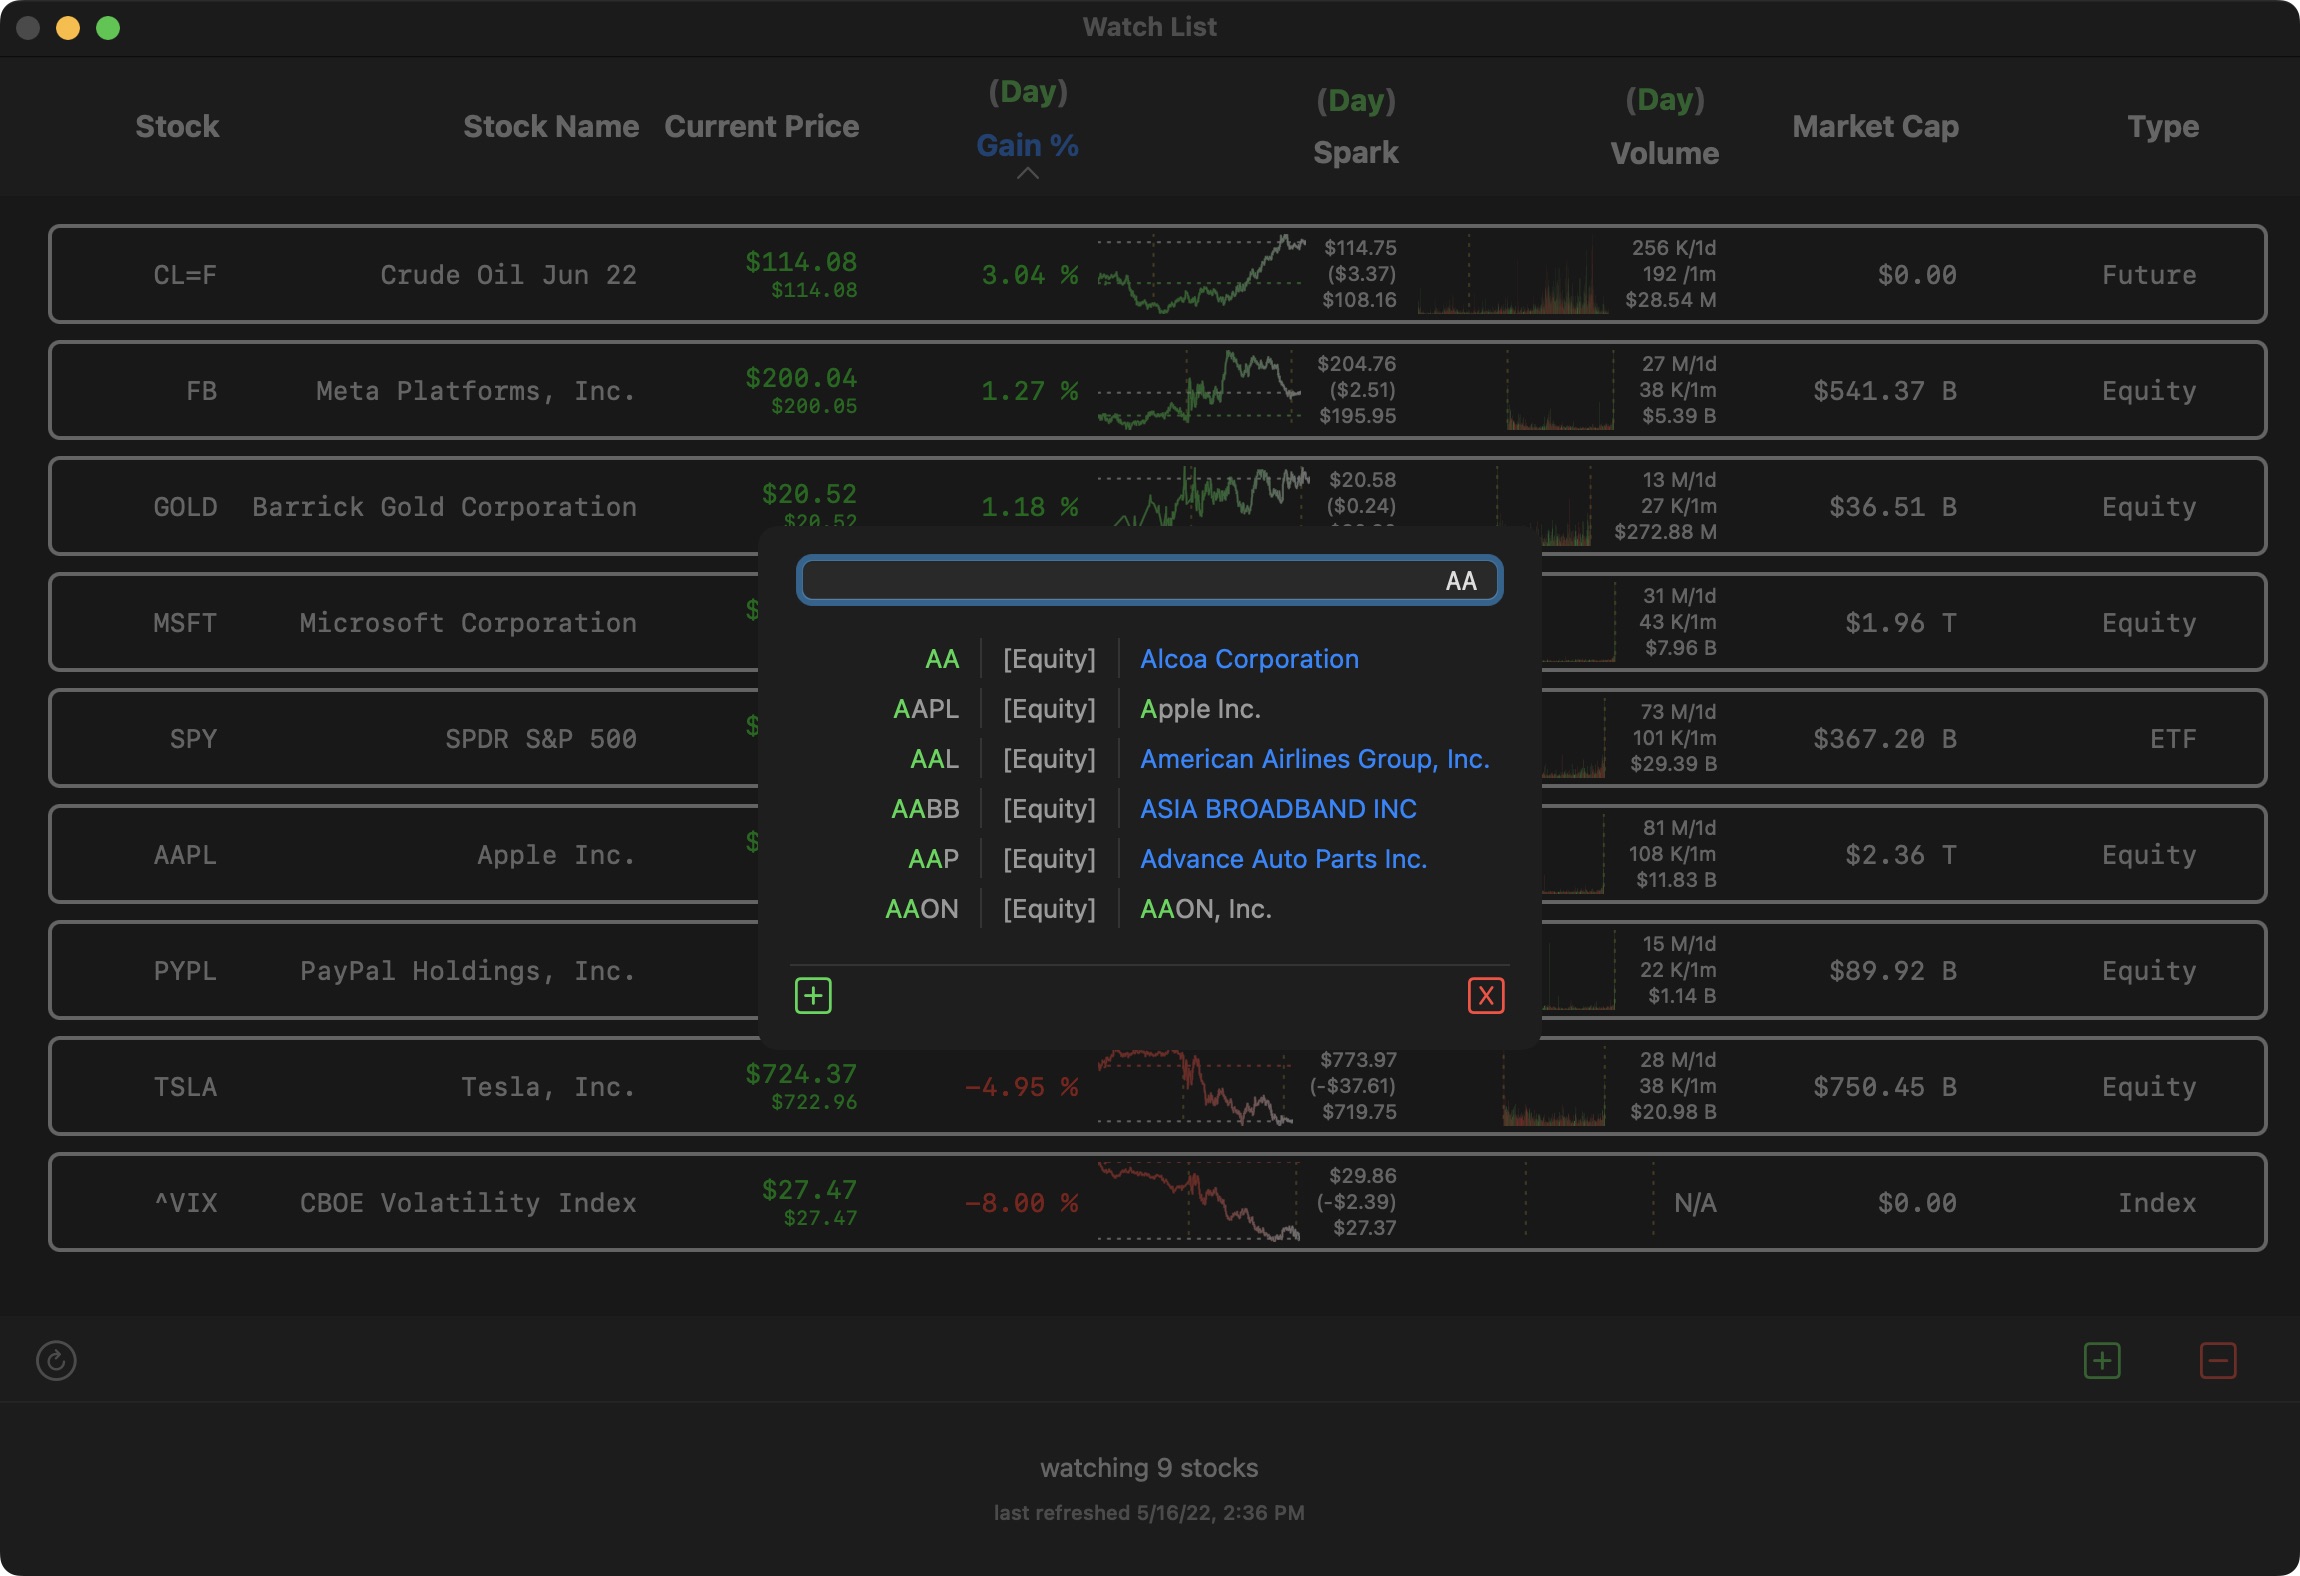
Task: Sort by the Market Cap column header
Action: click(x=1875, y=126)
